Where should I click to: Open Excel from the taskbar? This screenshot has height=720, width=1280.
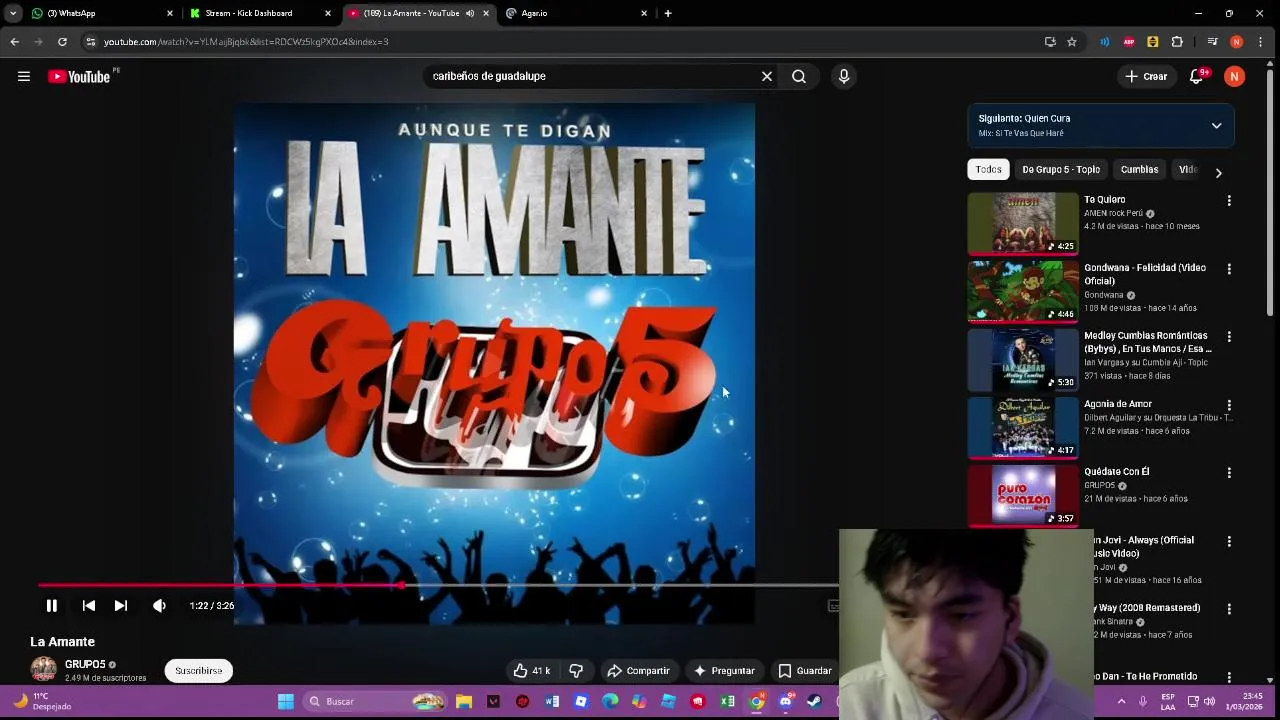click(x=727, y=701)
